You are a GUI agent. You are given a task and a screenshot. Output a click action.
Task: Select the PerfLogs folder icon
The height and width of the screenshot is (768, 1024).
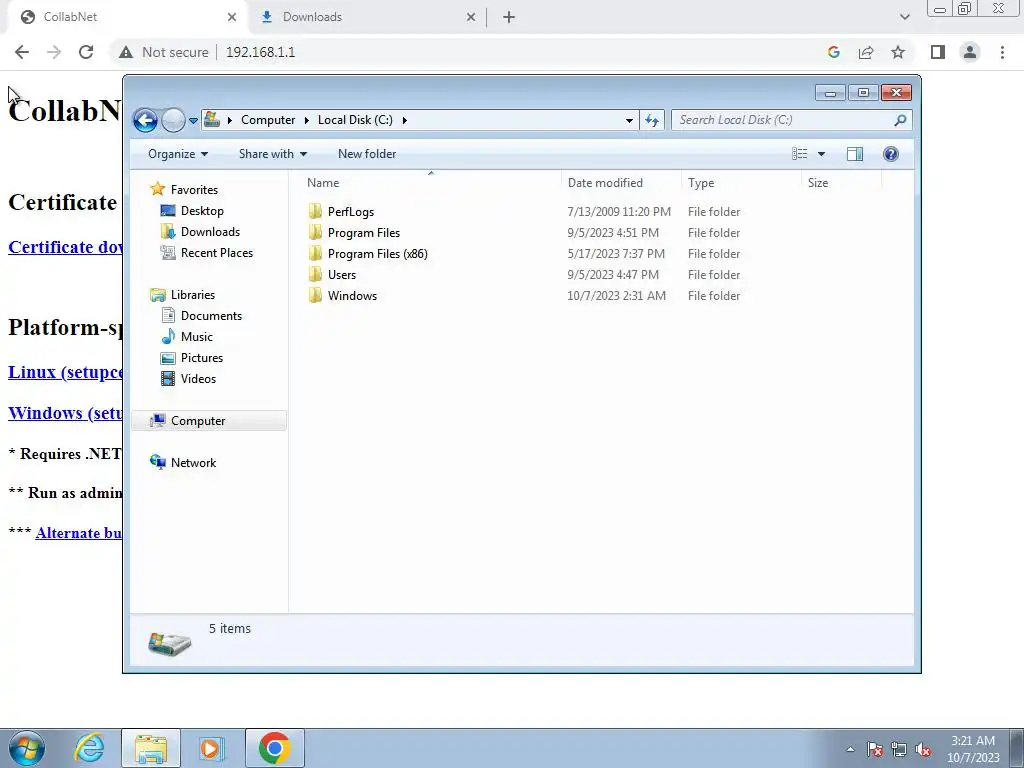315,212
